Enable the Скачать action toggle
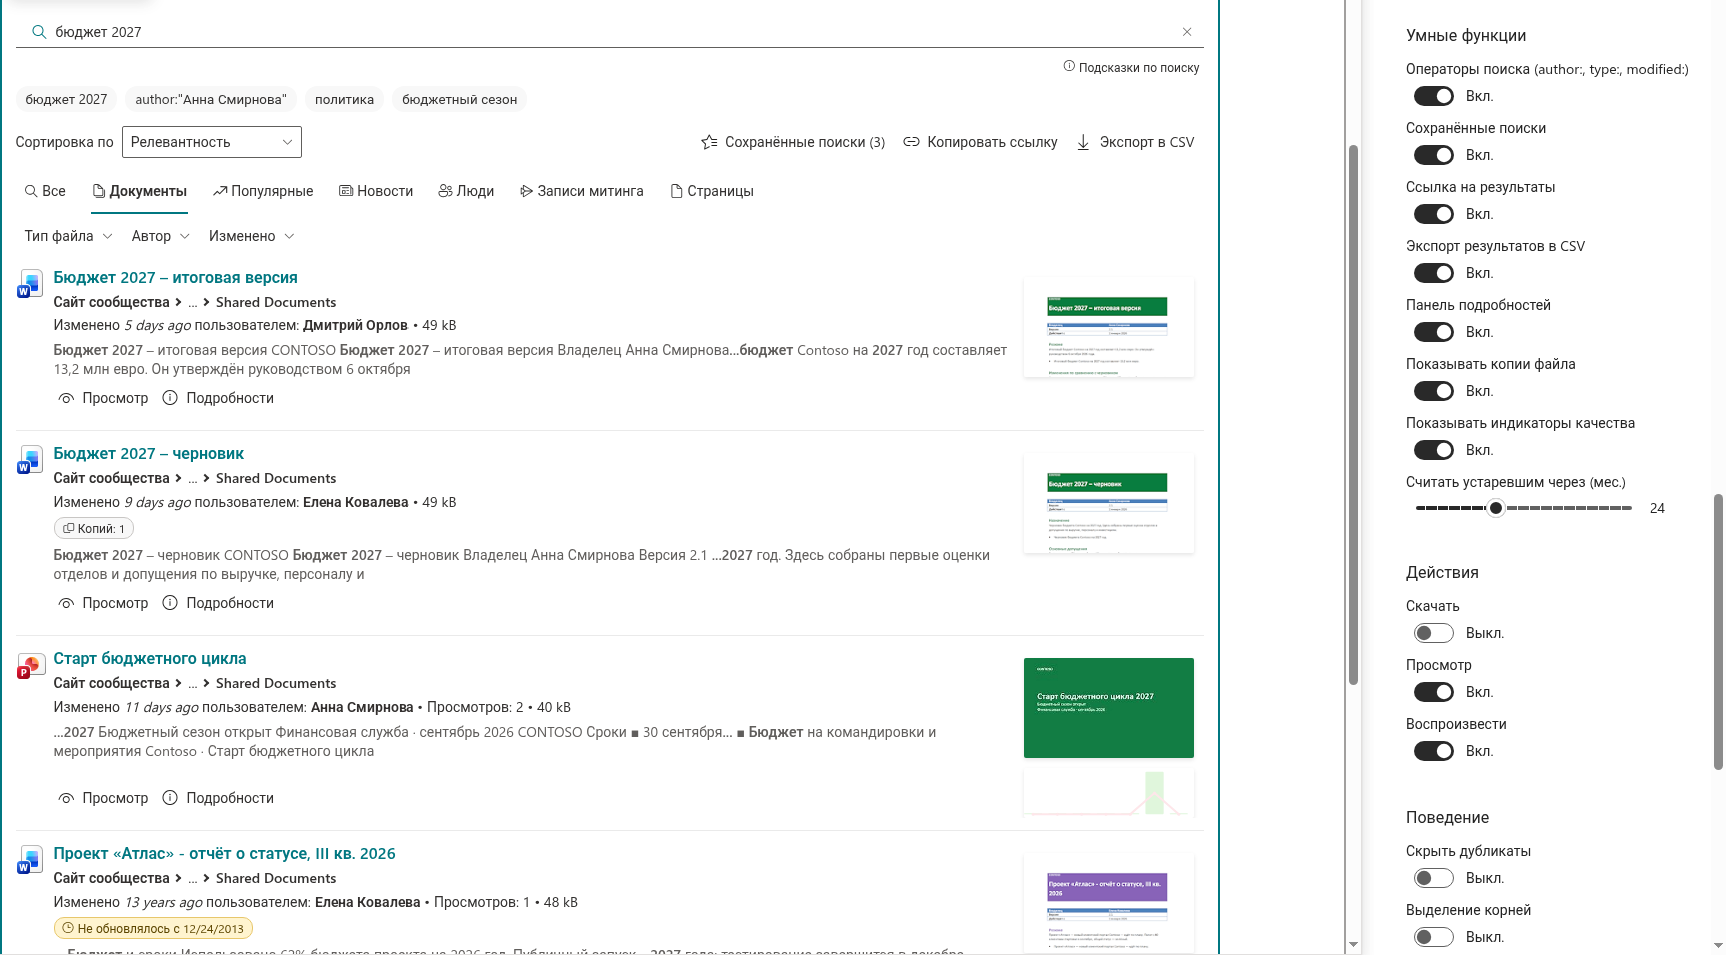Screen dimensions: 1730x955 (1433, 633)
